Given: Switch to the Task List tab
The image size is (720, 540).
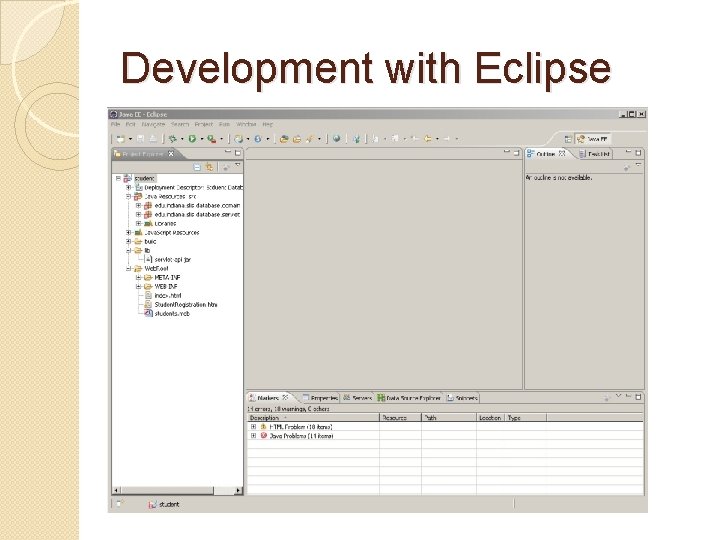Looking at the screenshot, I should (x=595, y=154).
